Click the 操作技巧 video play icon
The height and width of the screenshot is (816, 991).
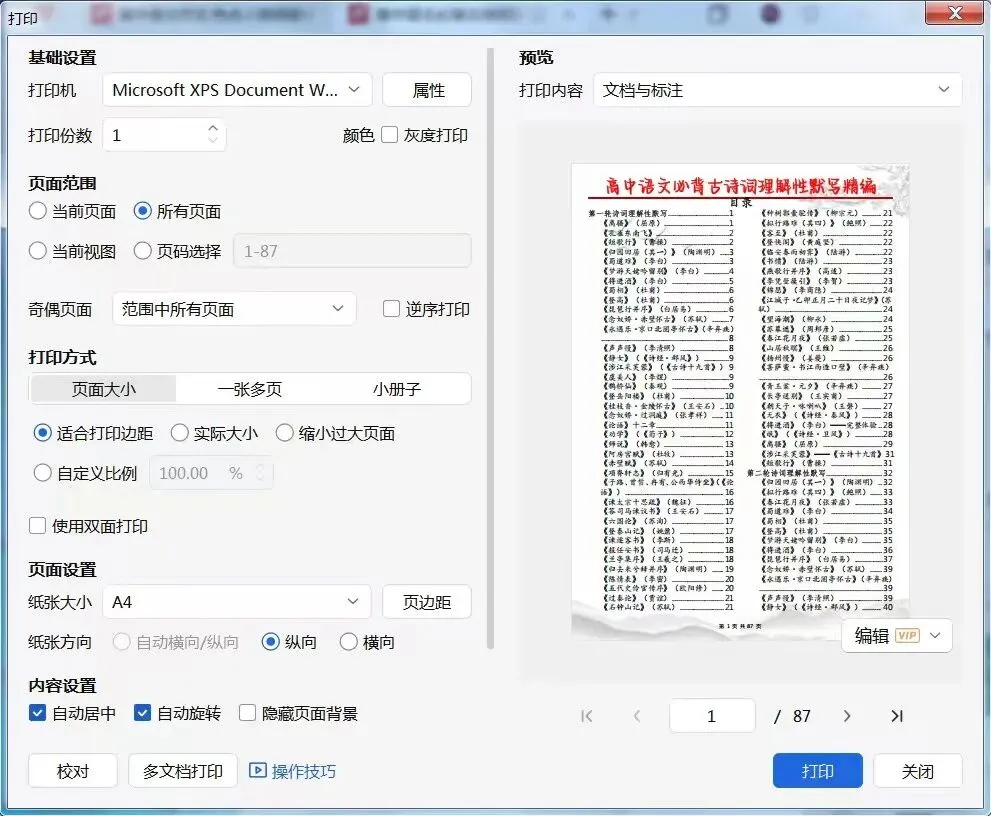pyautogui.click(x=257, y=770)
